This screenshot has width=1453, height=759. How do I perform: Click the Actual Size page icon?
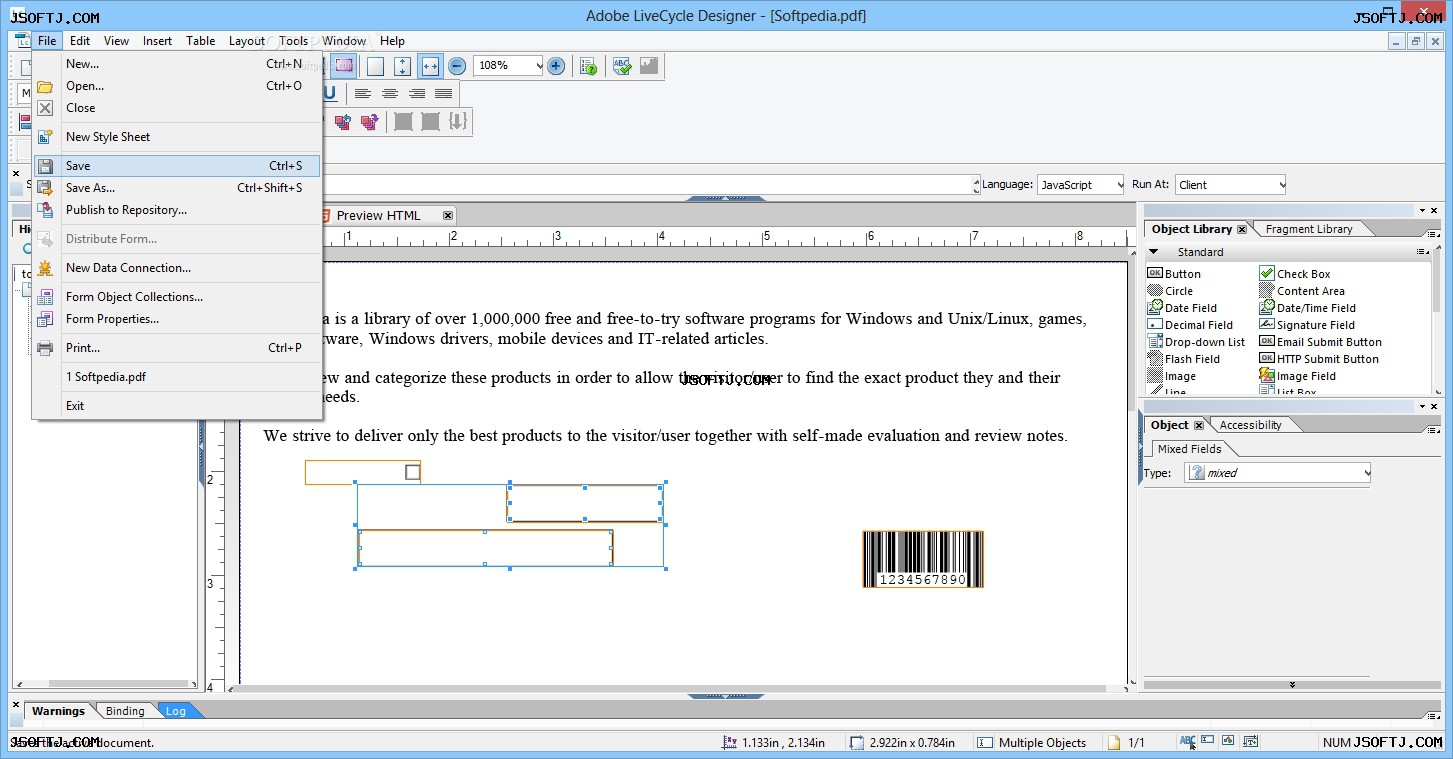click(375, 66)
